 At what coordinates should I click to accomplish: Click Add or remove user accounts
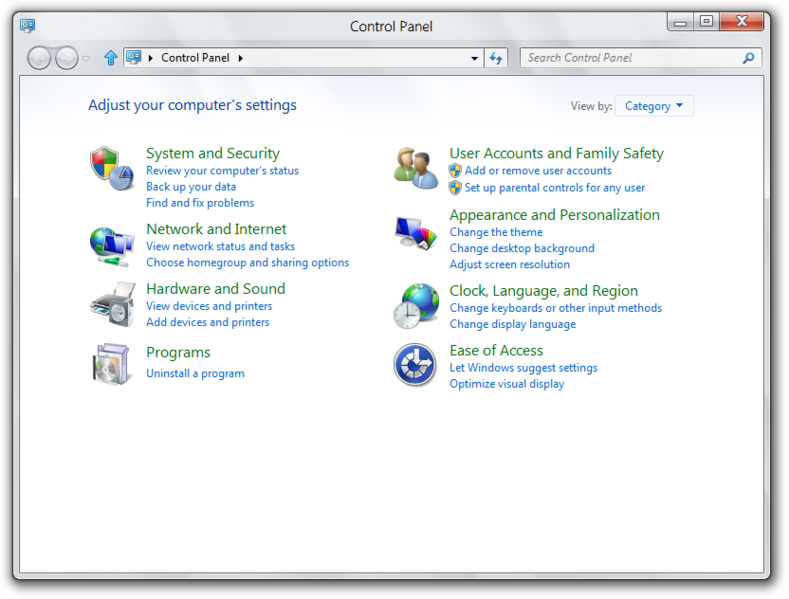point(538,171)
